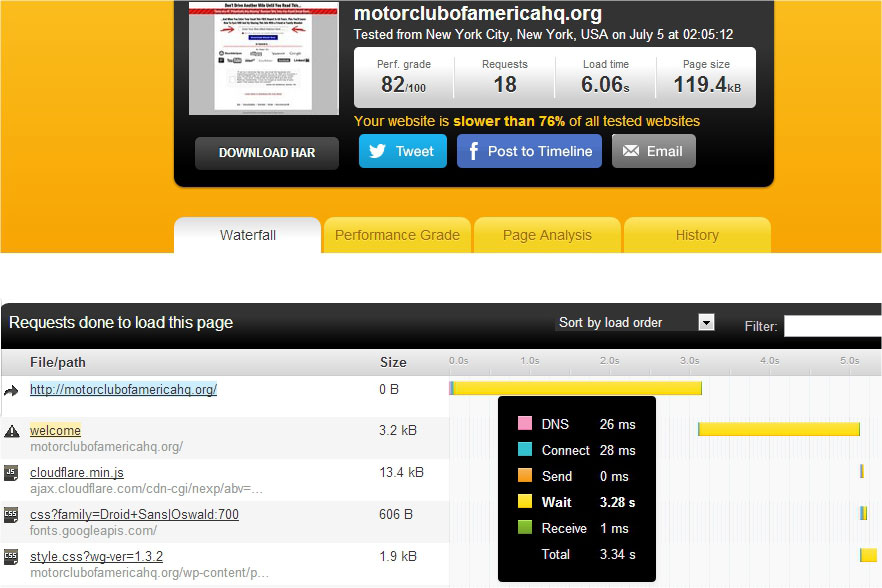Open the style.css?wg-ver=1.3.2 link
882x588 pixels.
[96, 556]
